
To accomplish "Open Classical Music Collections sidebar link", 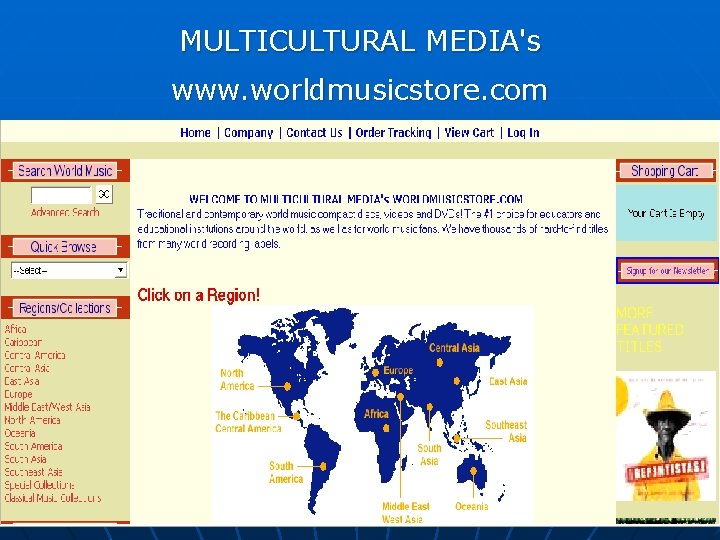I will tap(53, 498).
